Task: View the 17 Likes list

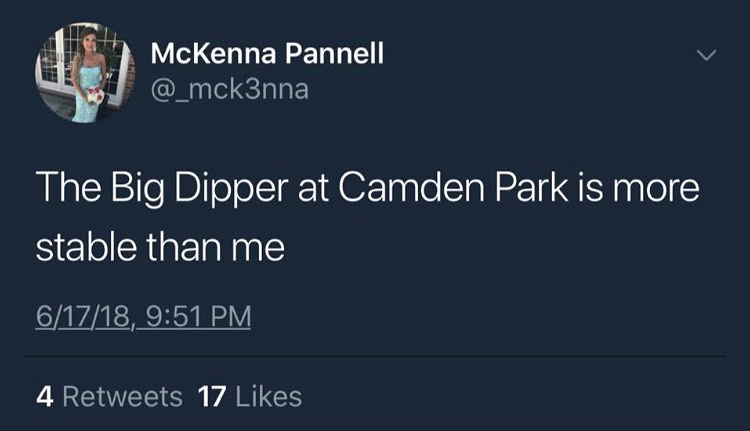Action: [250, 397]
